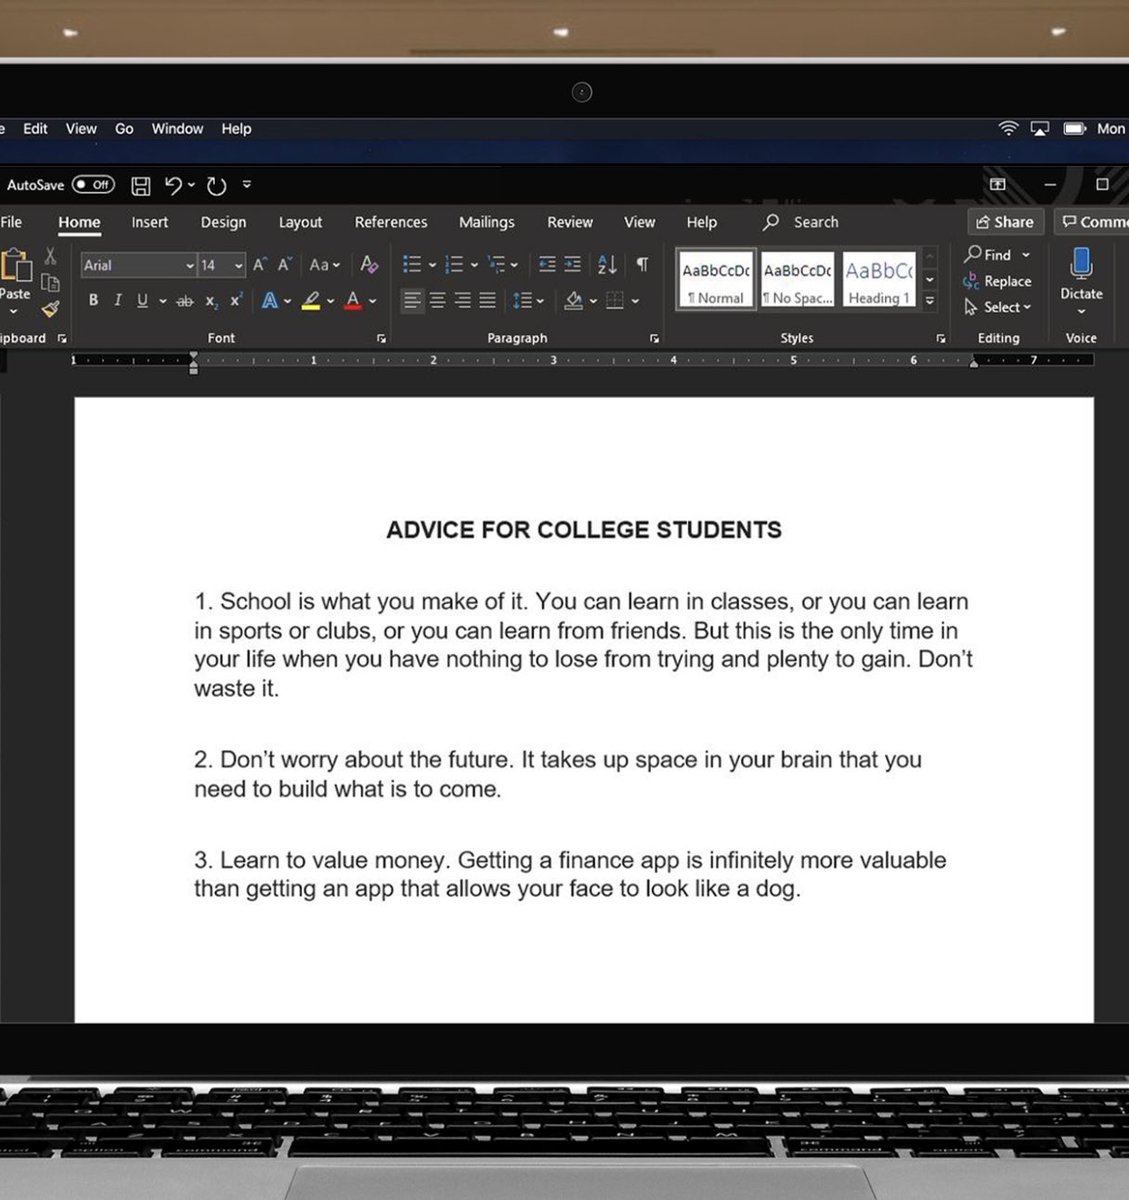The height and width of the screenshot is (1200, 1129).
Task: Undo the last action
Action: point(173,185)
